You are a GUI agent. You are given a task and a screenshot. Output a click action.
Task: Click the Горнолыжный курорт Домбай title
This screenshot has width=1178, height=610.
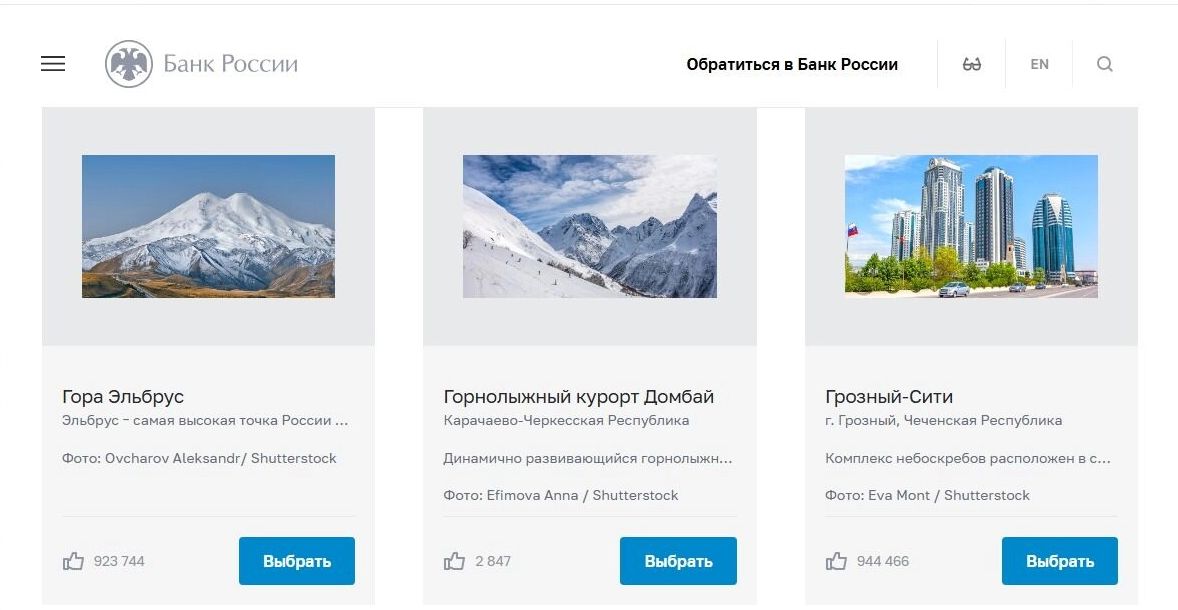pos(578,396)
